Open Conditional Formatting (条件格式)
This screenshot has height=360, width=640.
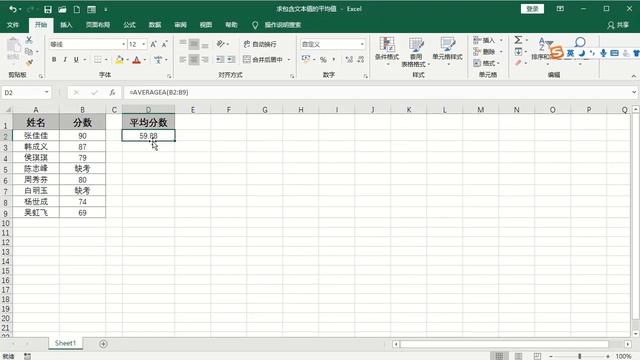coord(387,51)
